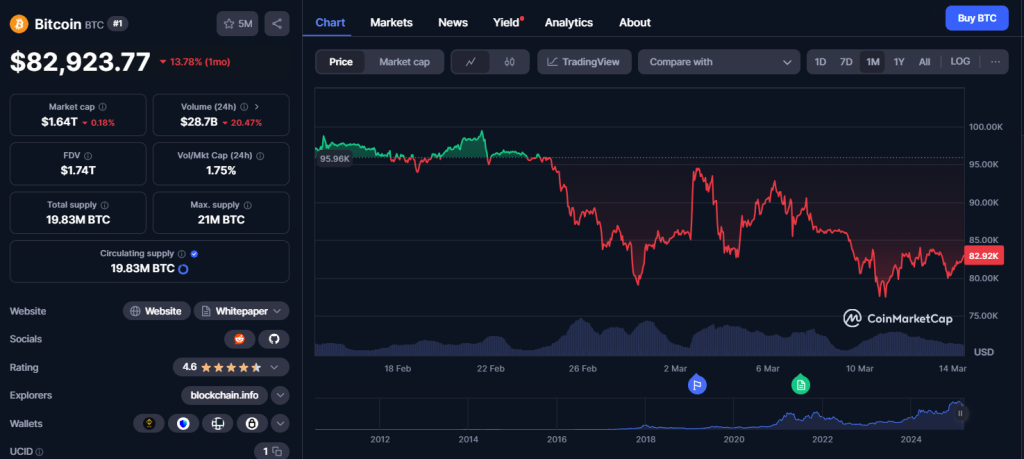
Task: Open the blockchain.info explorer link
Action: click(225, 396)
